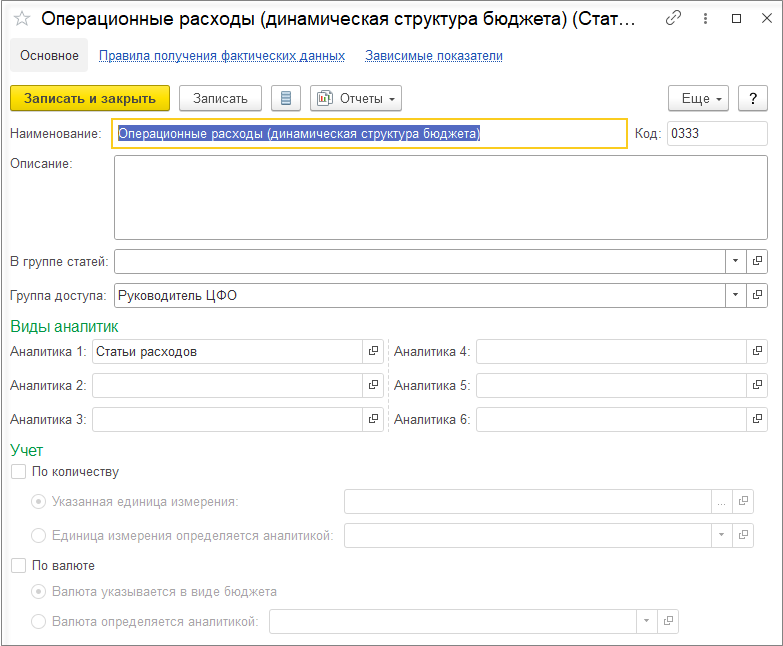The height and width of the screenshot is (646, 783).
Task: Click the list icon button next to Записать
Action: [x=286, y=98]
